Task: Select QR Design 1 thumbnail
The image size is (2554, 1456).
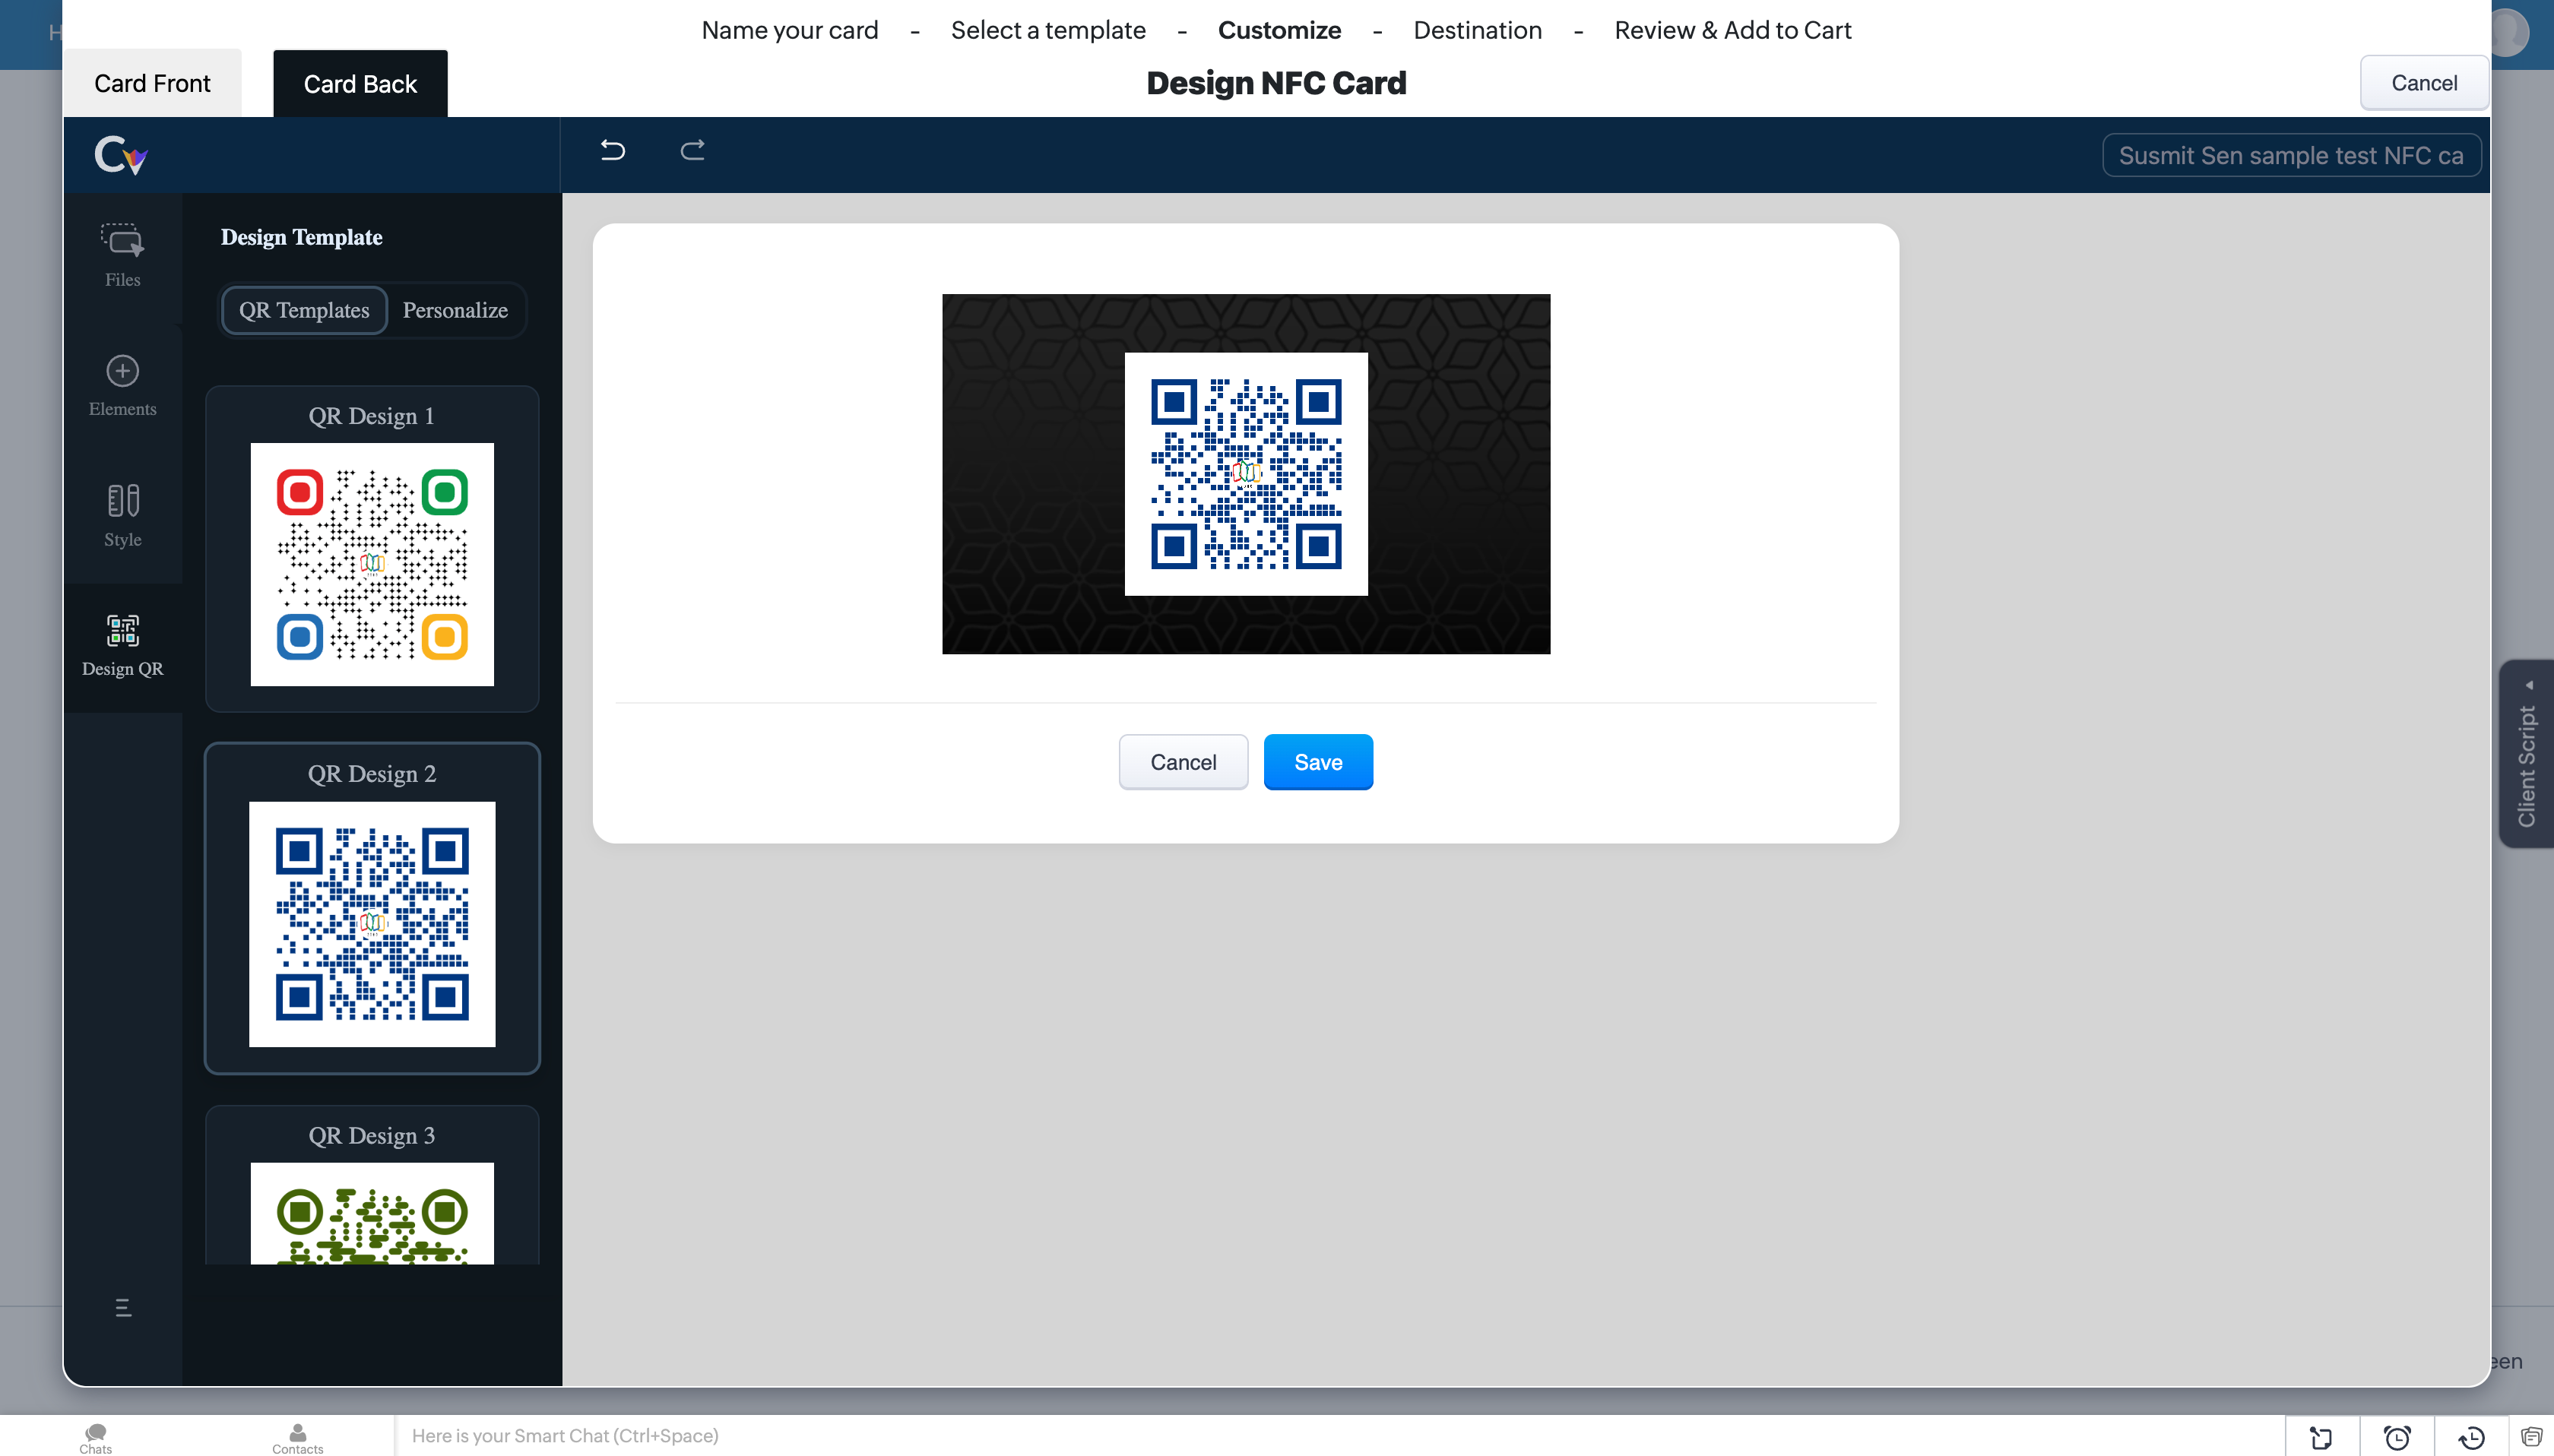Action: (372, 564)
